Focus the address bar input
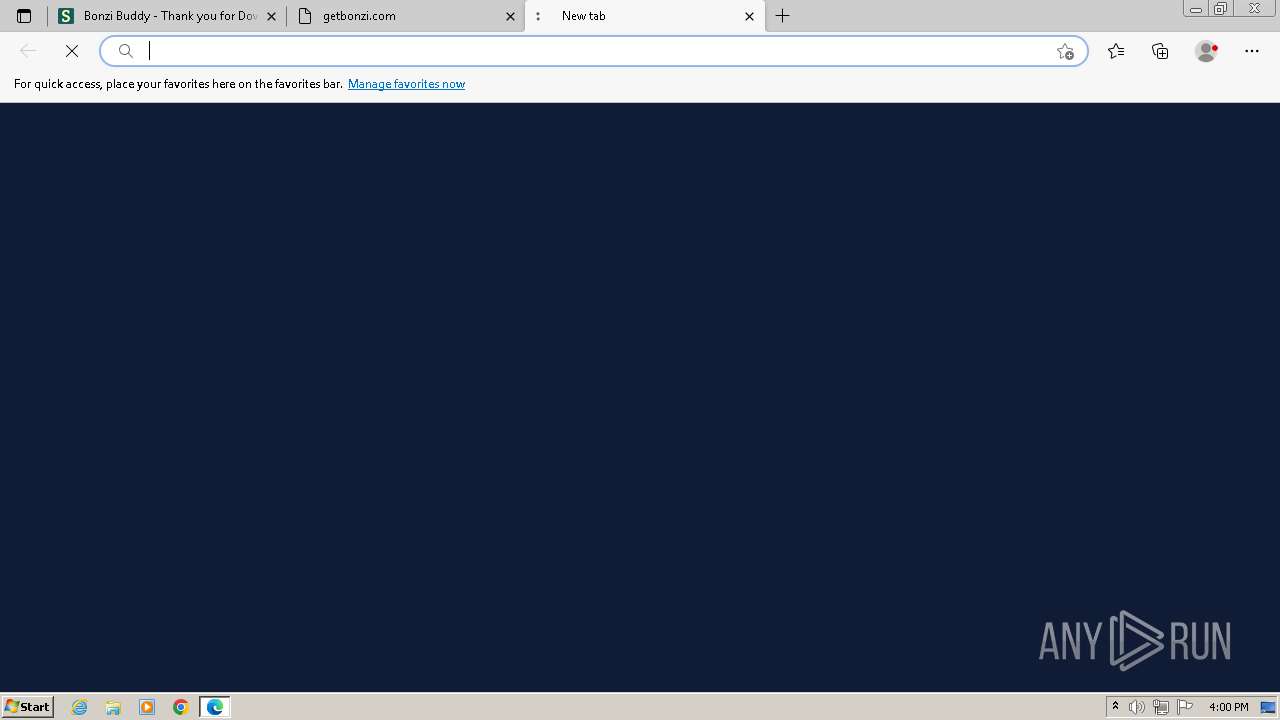The height and width of the screenshot is (720, 1280). 594,51
